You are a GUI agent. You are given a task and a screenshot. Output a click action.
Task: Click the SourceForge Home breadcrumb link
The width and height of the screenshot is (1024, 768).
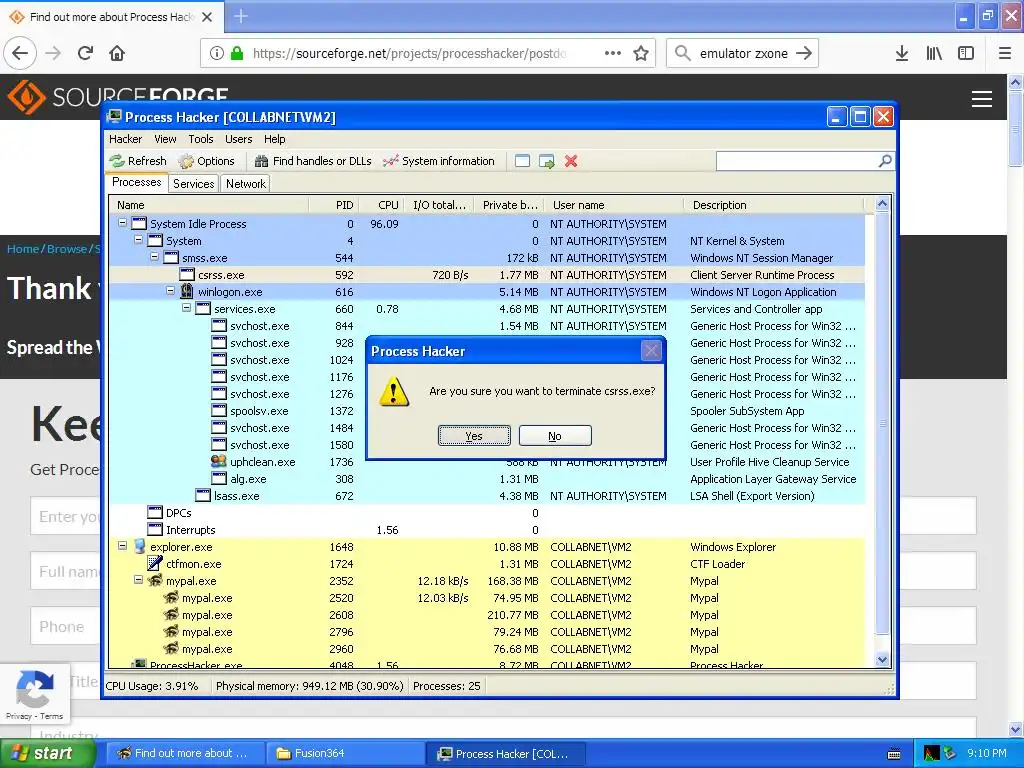[23, 249]
